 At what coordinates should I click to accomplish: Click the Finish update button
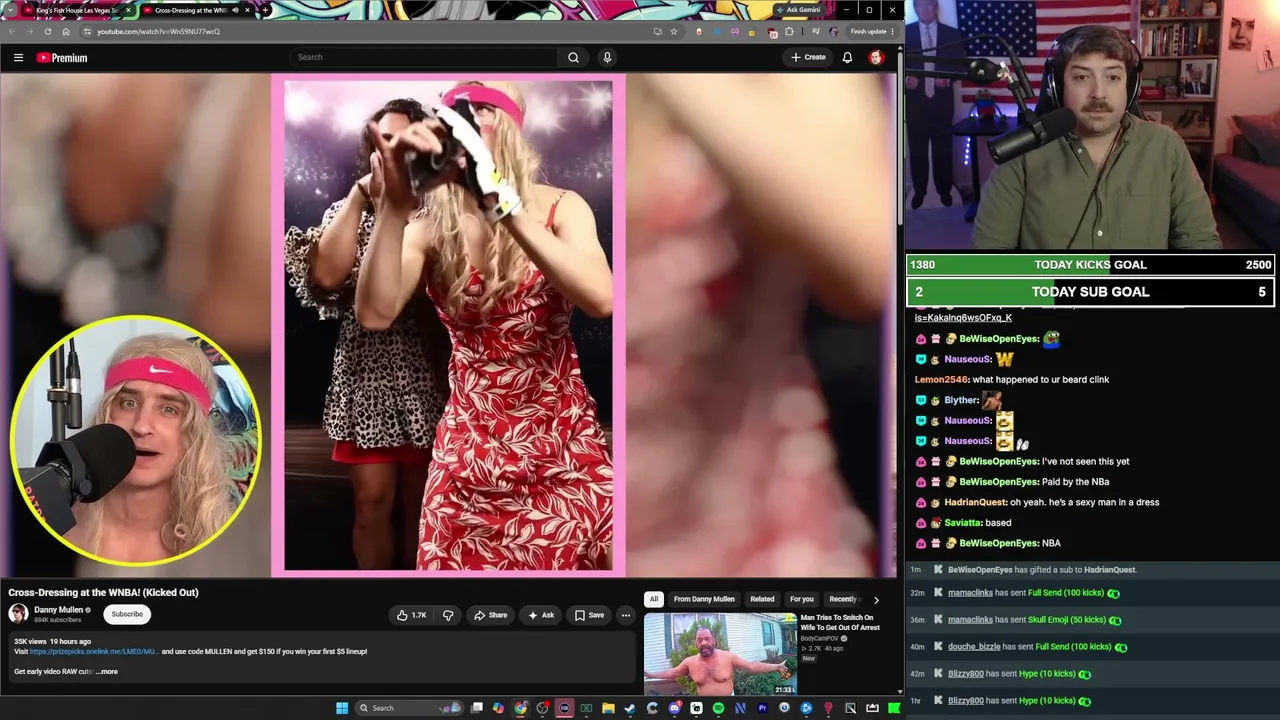tap(871, 31)
